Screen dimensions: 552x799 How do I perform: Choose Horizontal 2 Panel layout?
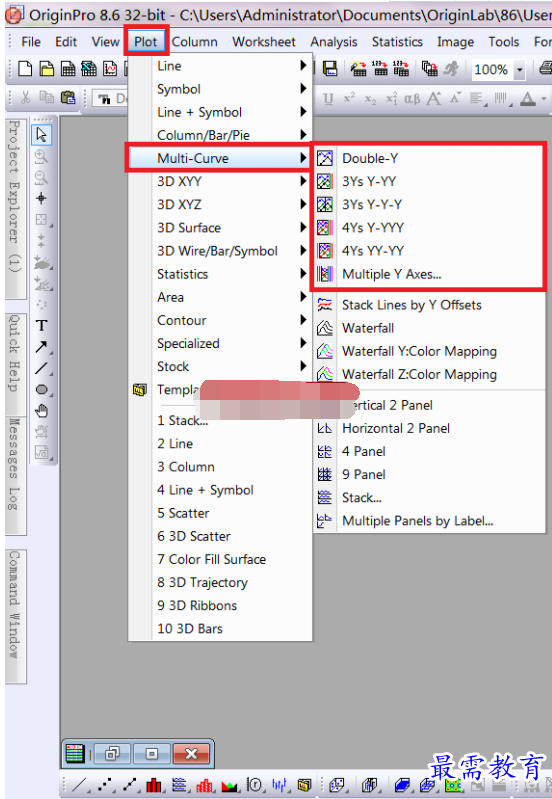[x=429, y=428]
